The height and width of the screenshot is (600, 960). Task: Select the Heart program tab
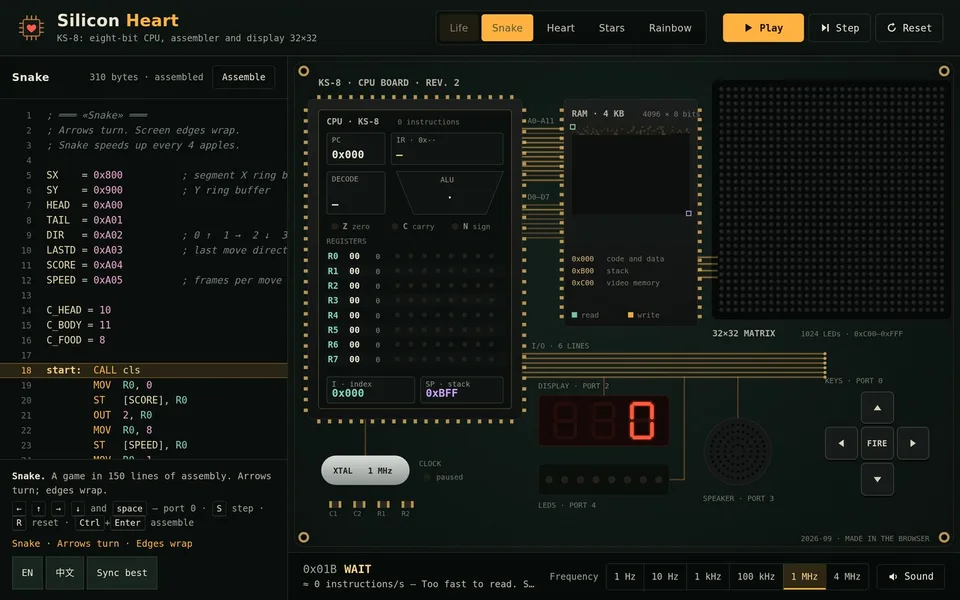point(560,28)
